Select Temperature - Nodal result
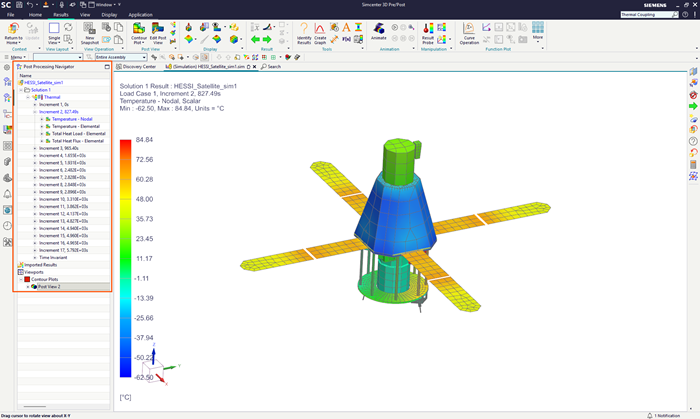Image resolution: width=700 pixels, height=419 pixels. (72, 119)
